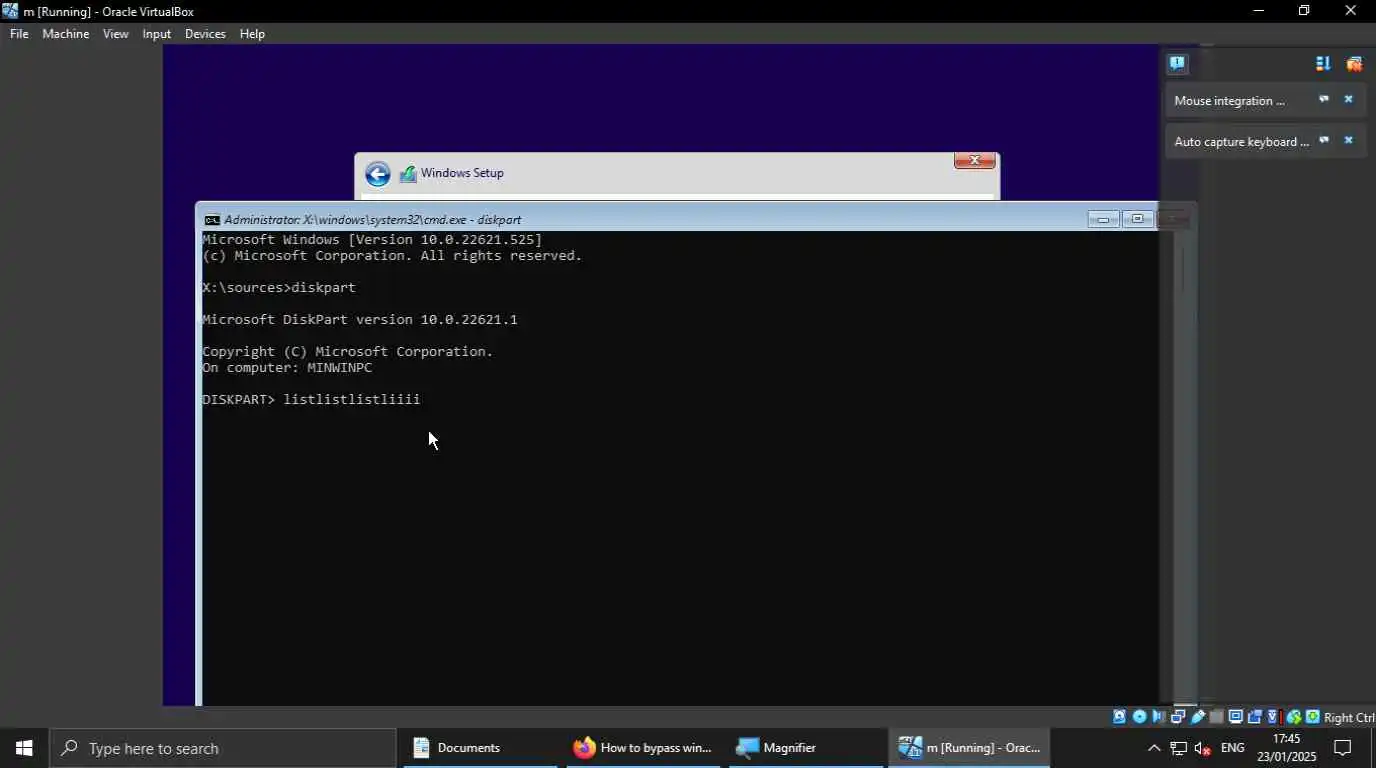Switch to the Firefox How to bypass window

pos(643,748)
